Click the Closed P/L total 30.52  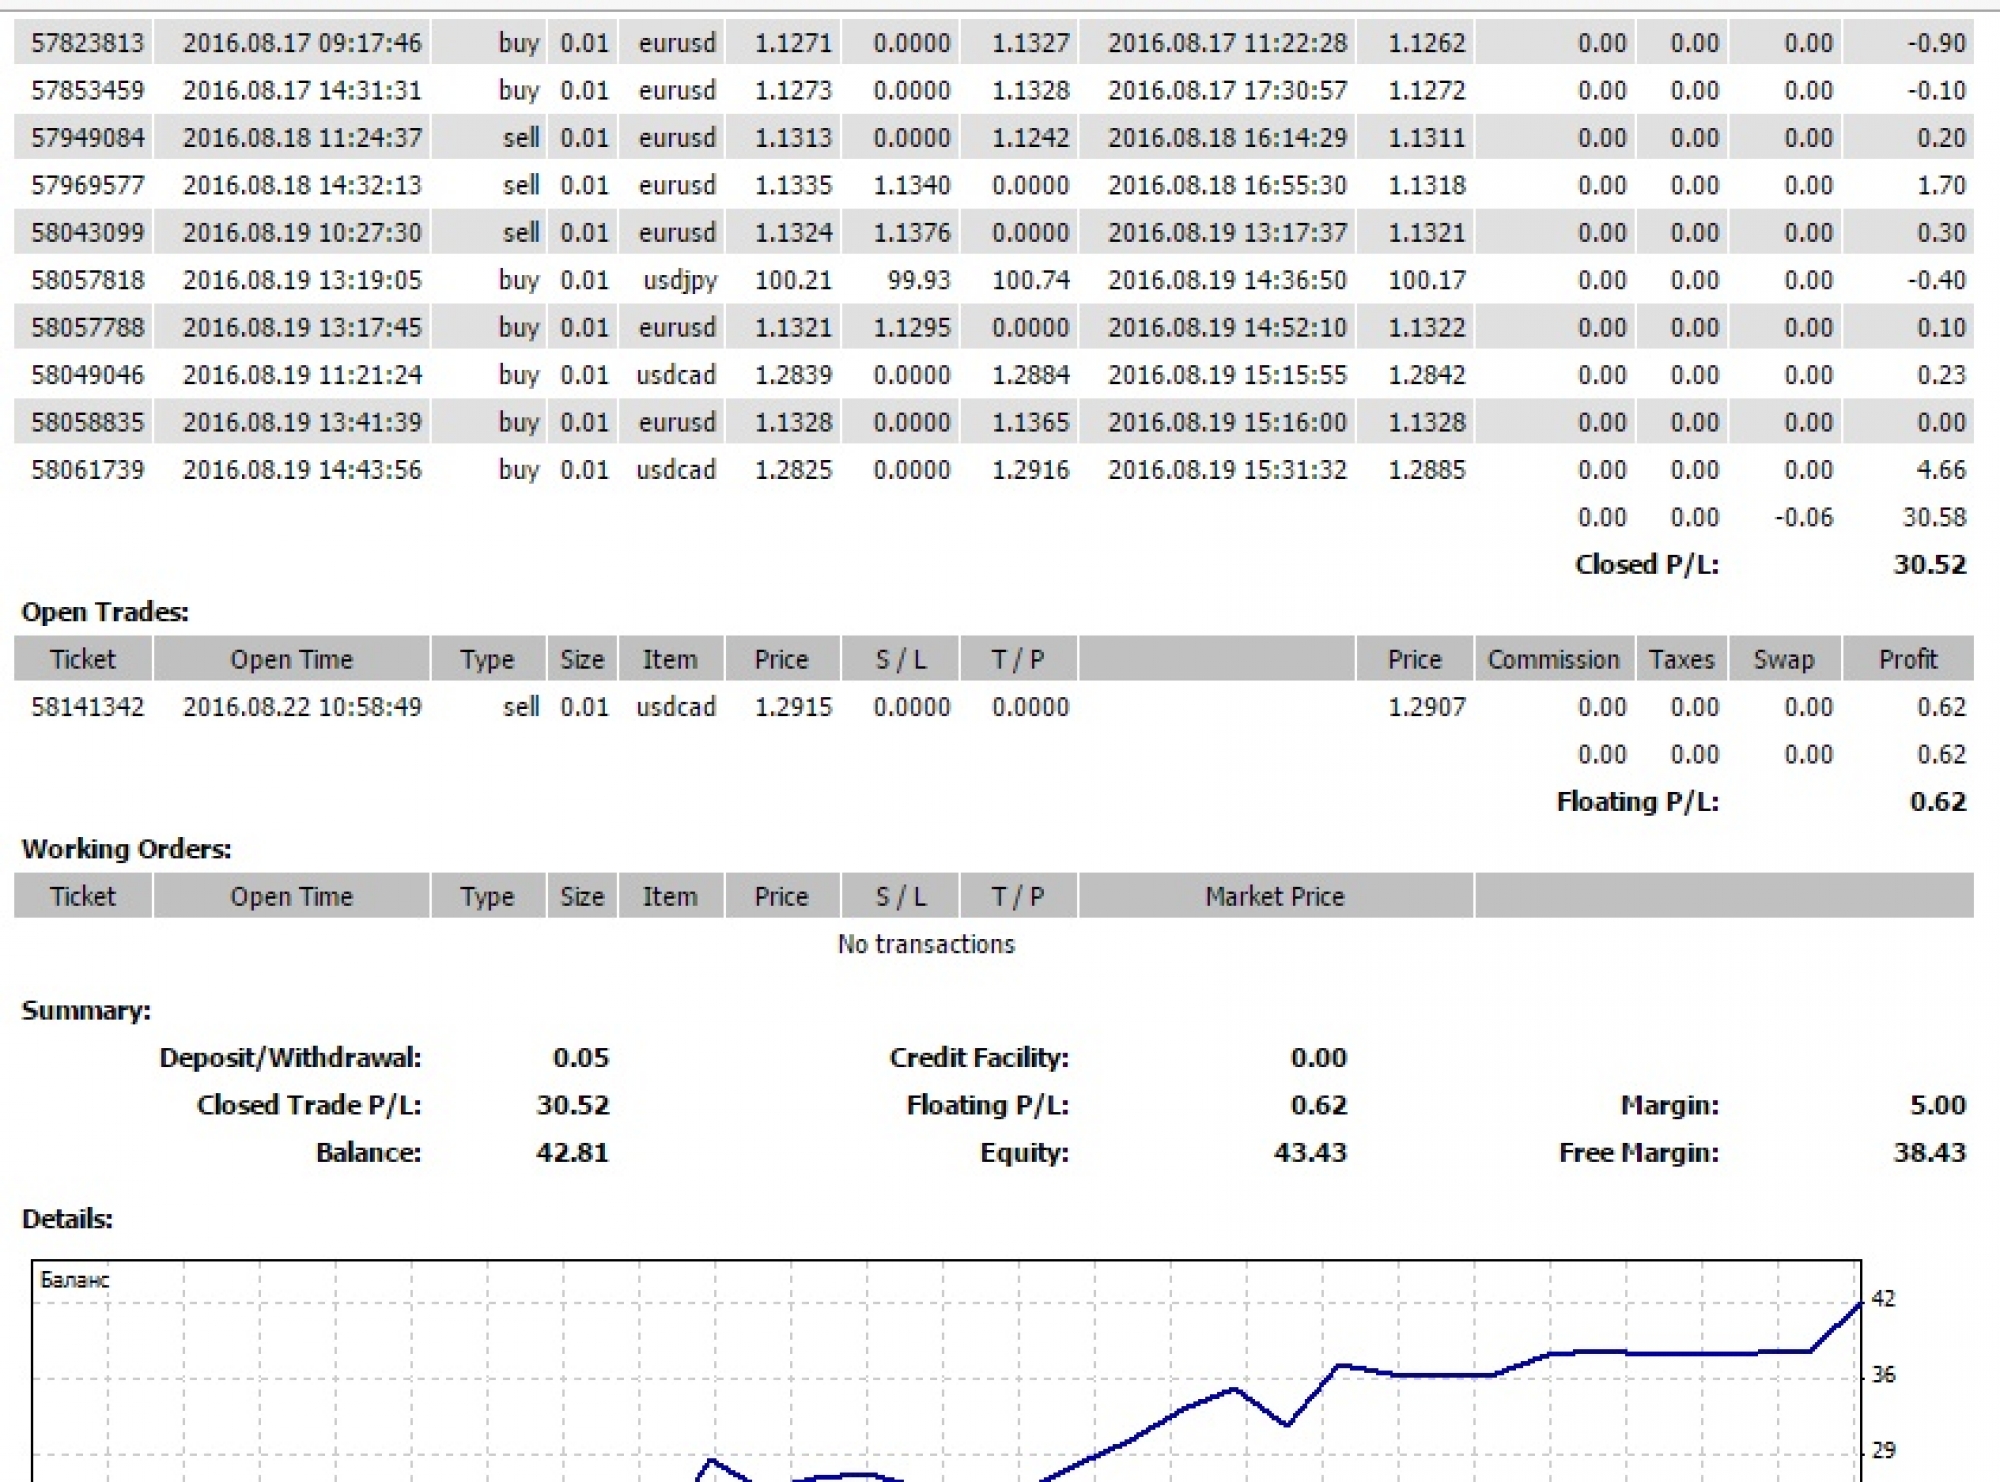(1929, 565)
